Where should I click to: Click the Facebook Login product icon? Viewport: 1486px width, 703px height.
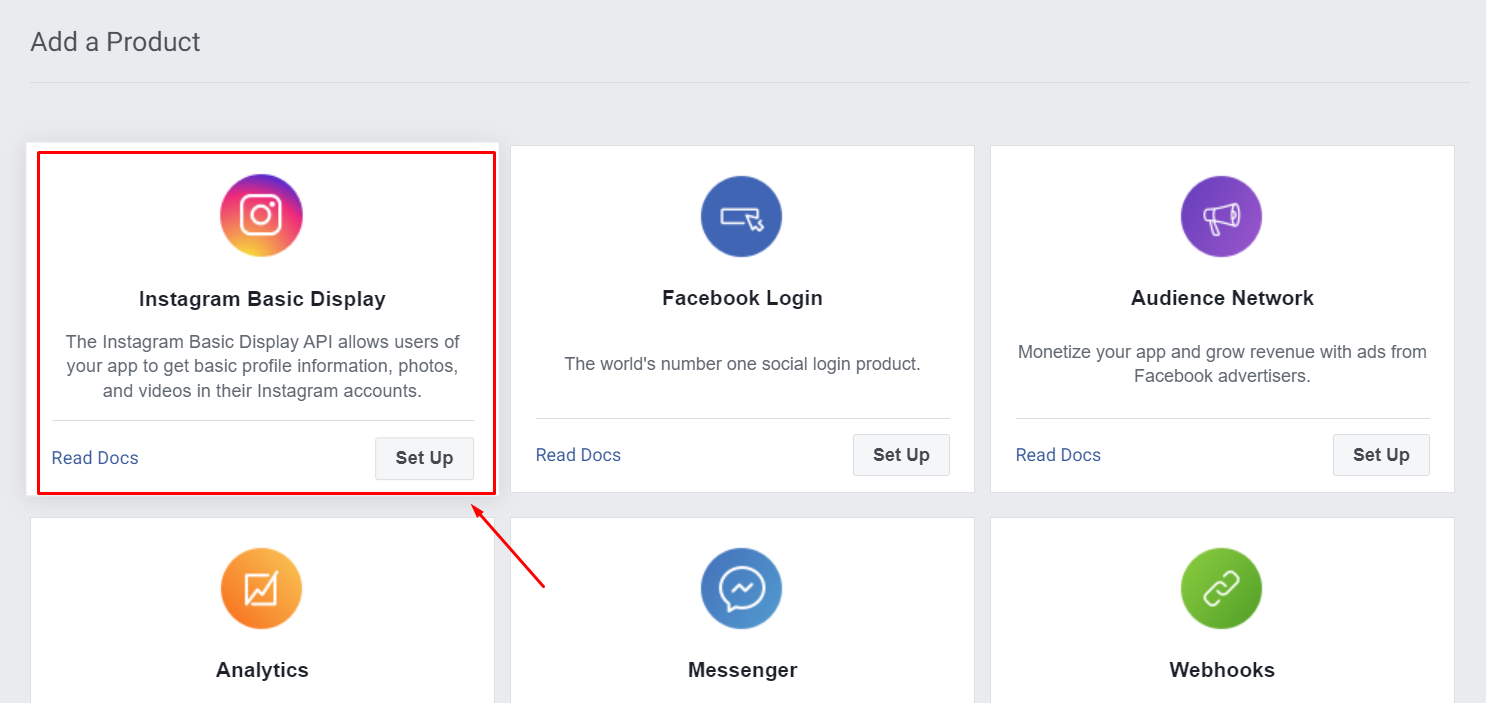[x=741, y=217]
